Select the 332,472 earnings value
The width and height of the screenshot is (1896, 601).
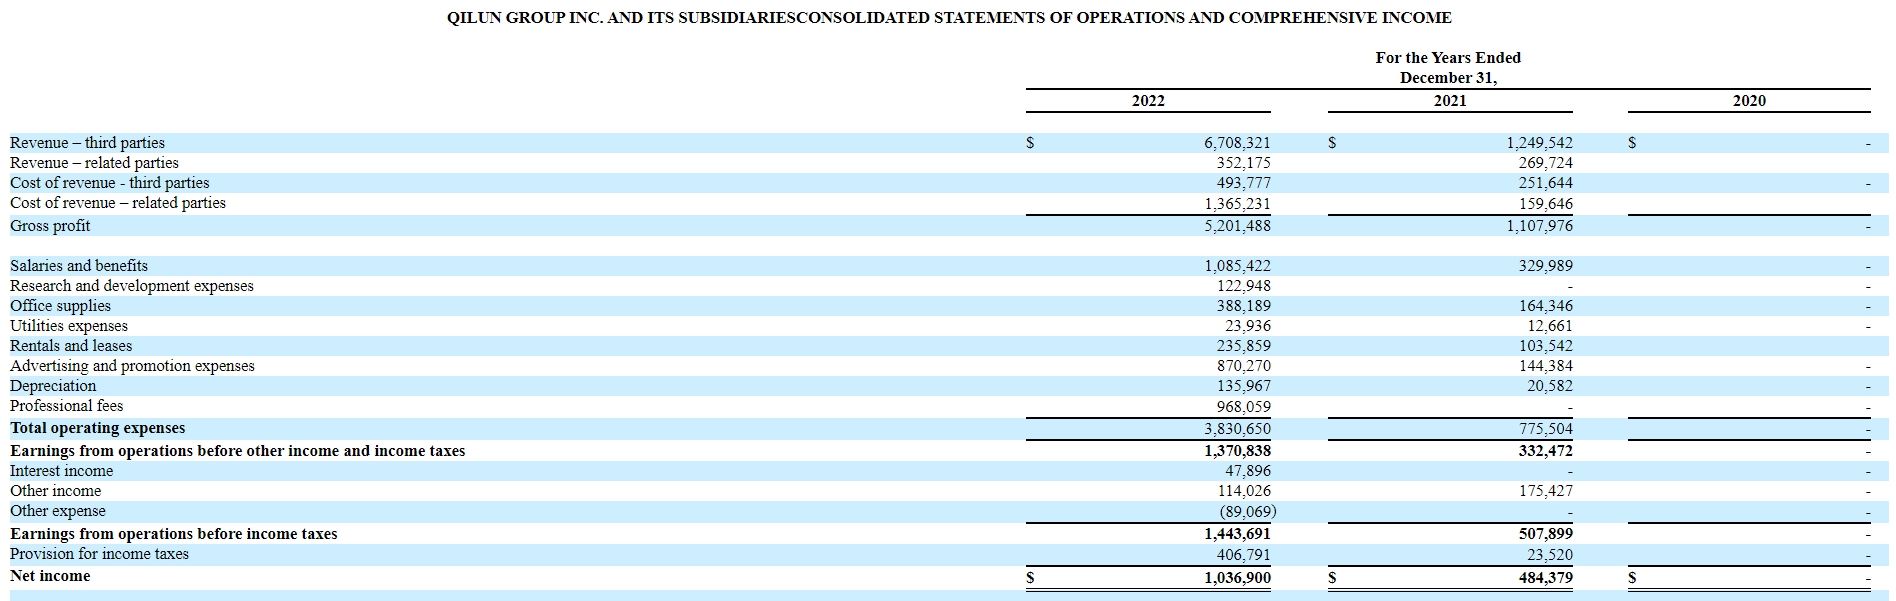click(1545, 451)
